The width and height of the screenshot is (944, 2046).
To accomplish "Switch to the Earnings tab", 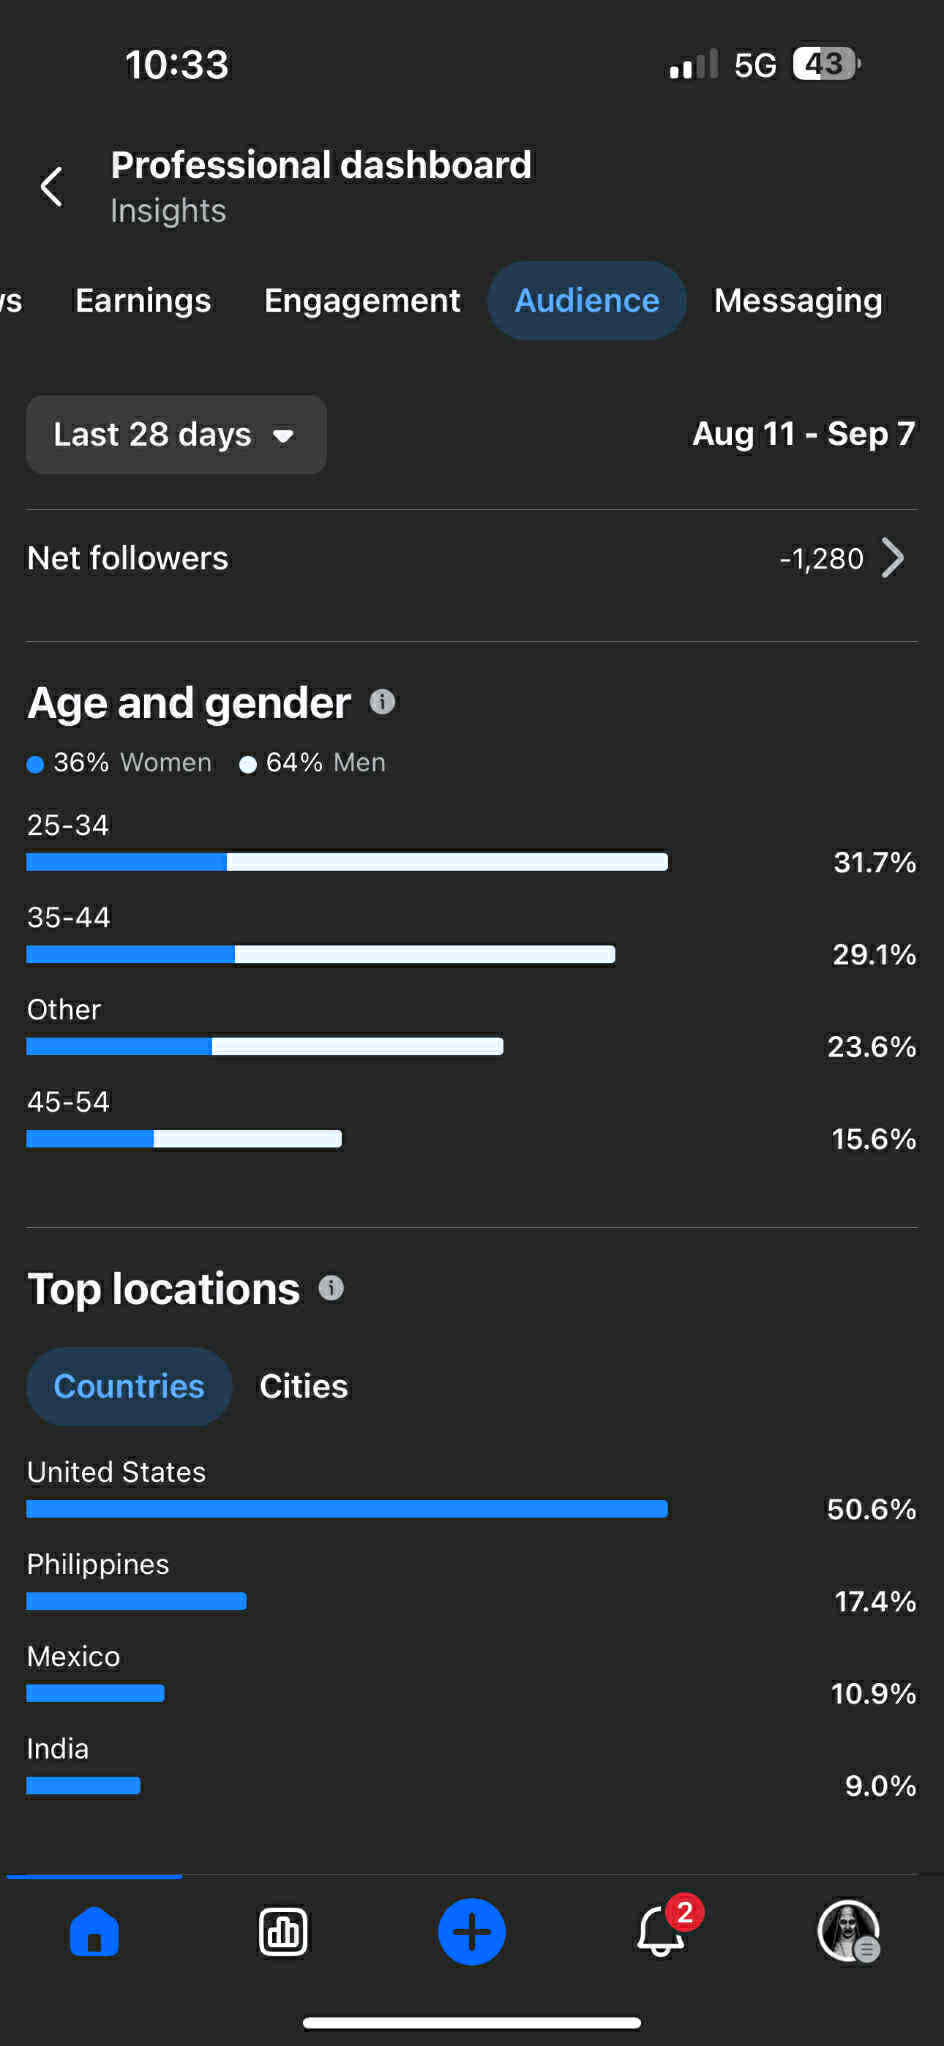I will 143,300.
